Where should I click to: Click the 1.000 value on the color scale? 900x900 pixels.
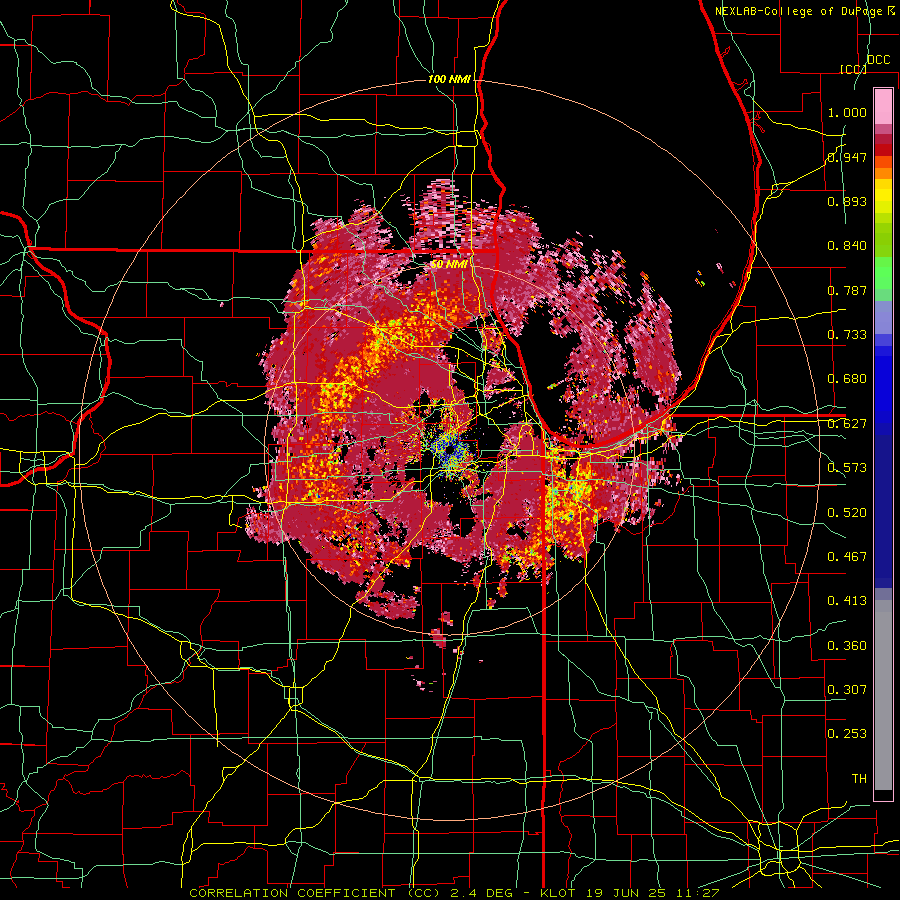pyautogui.click(x=847, y=112)
